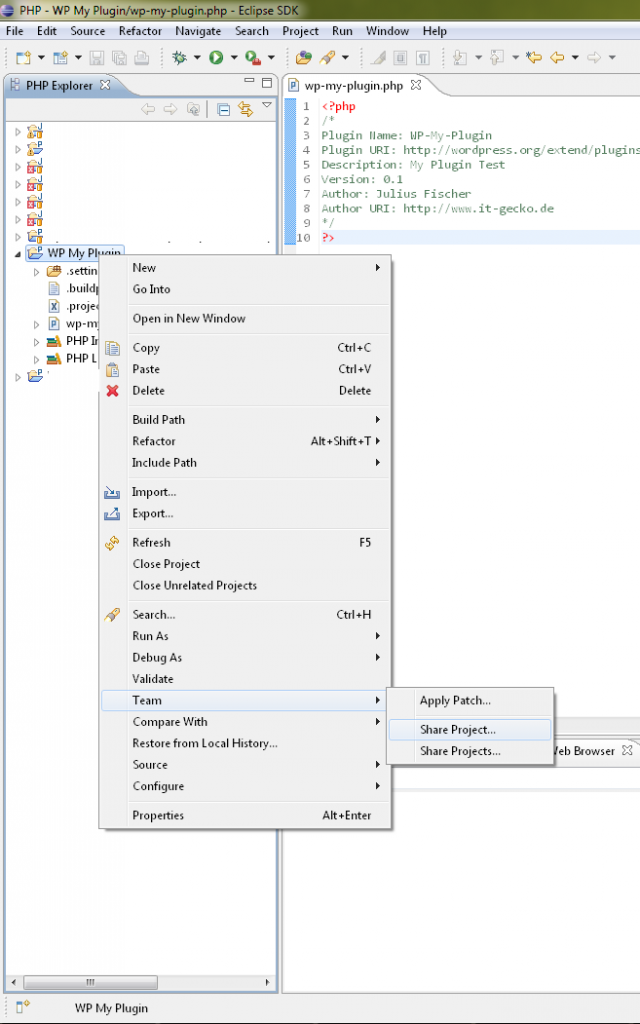Click the Refresh icon in context menu
The height and width of the screenshot is (1024, 640).
[113, 543]
